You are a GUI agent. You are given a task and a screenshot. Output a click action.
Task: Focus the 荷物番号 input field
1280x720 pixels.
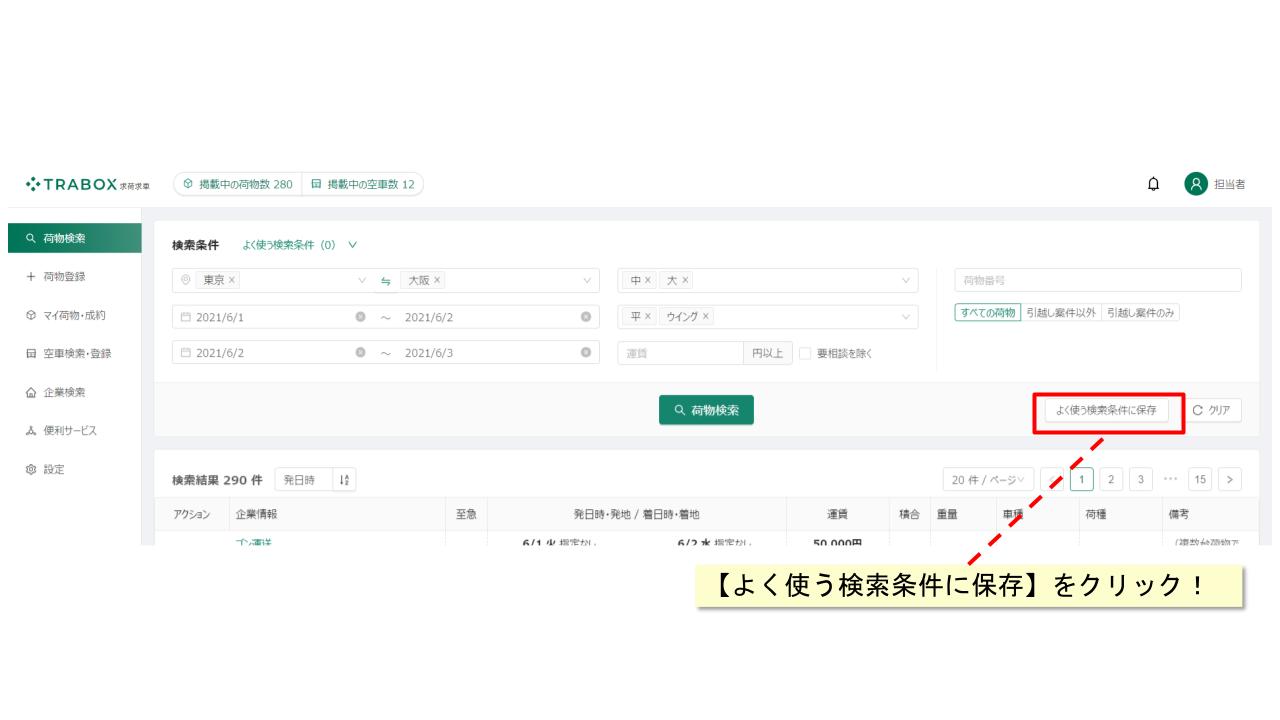tap(1098, 280)
